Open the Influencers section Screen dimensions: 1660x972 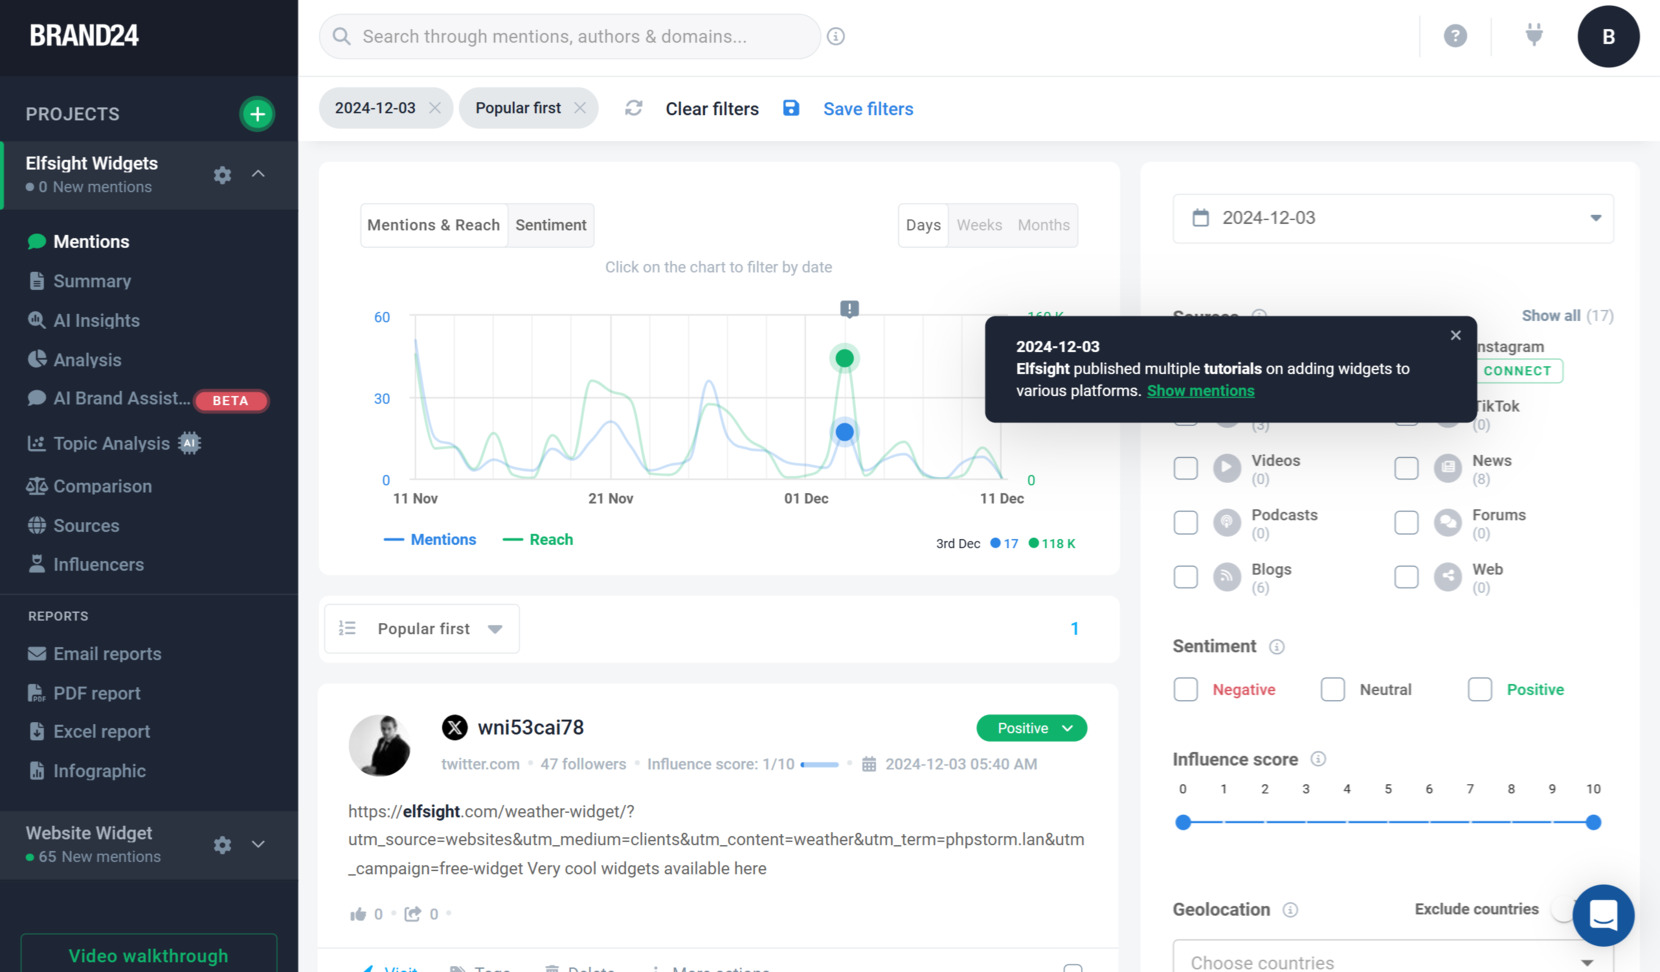(97, 564)
